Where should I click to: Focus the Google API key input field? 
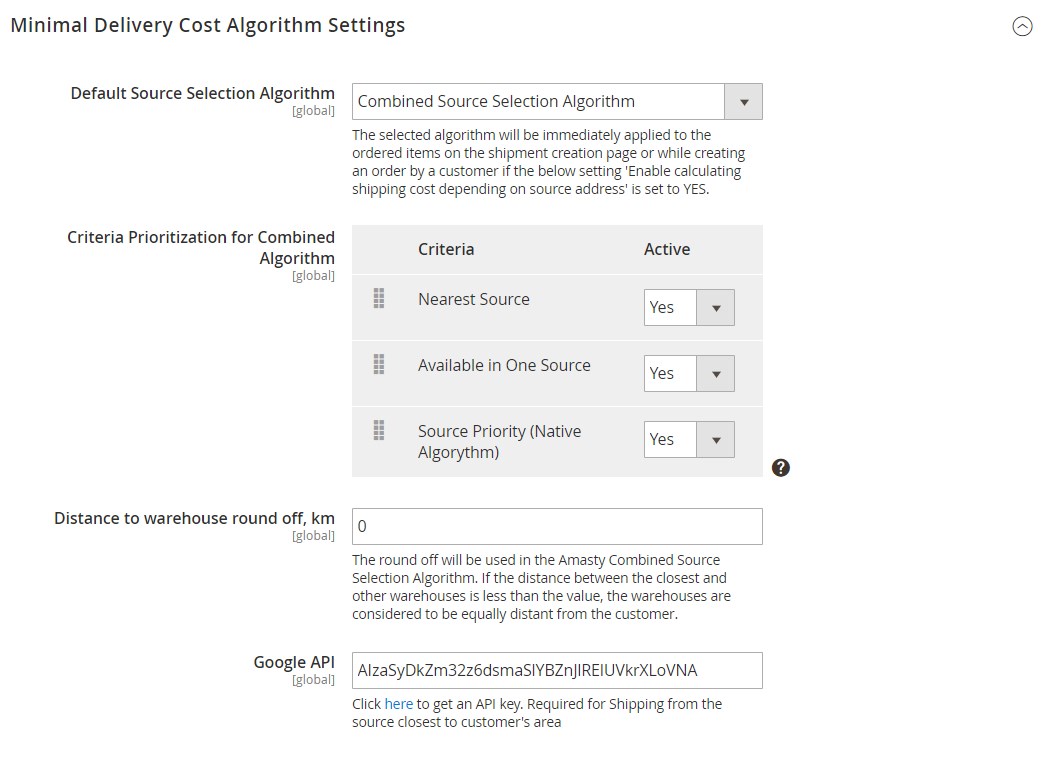point(557,670)
